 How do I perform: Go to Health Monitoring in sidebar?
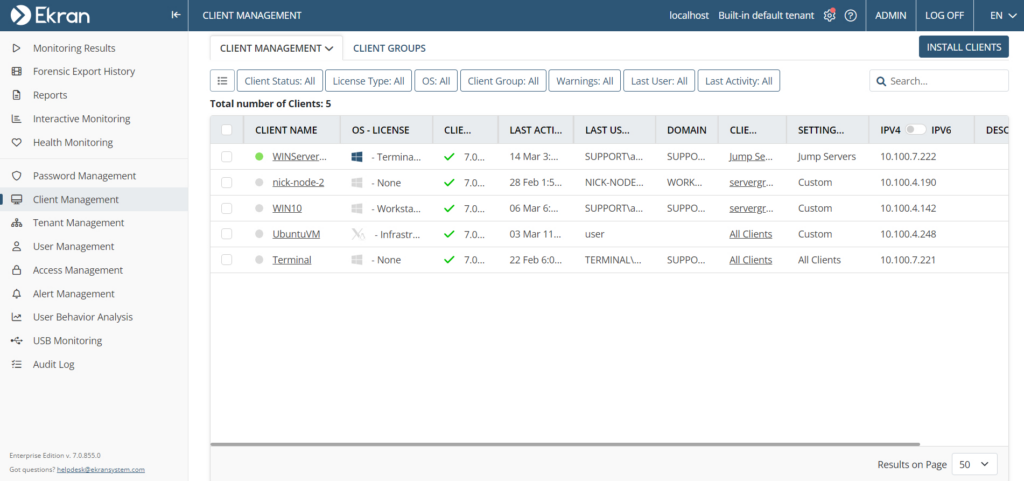[x=72, y=142]
